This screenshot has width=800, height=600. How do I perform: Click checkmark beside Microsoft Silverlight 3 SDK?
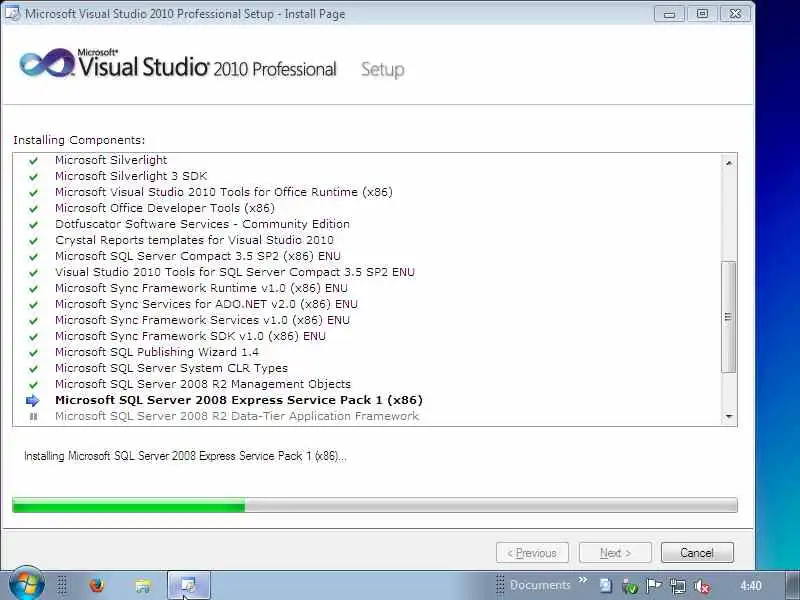tap(34, 177)
